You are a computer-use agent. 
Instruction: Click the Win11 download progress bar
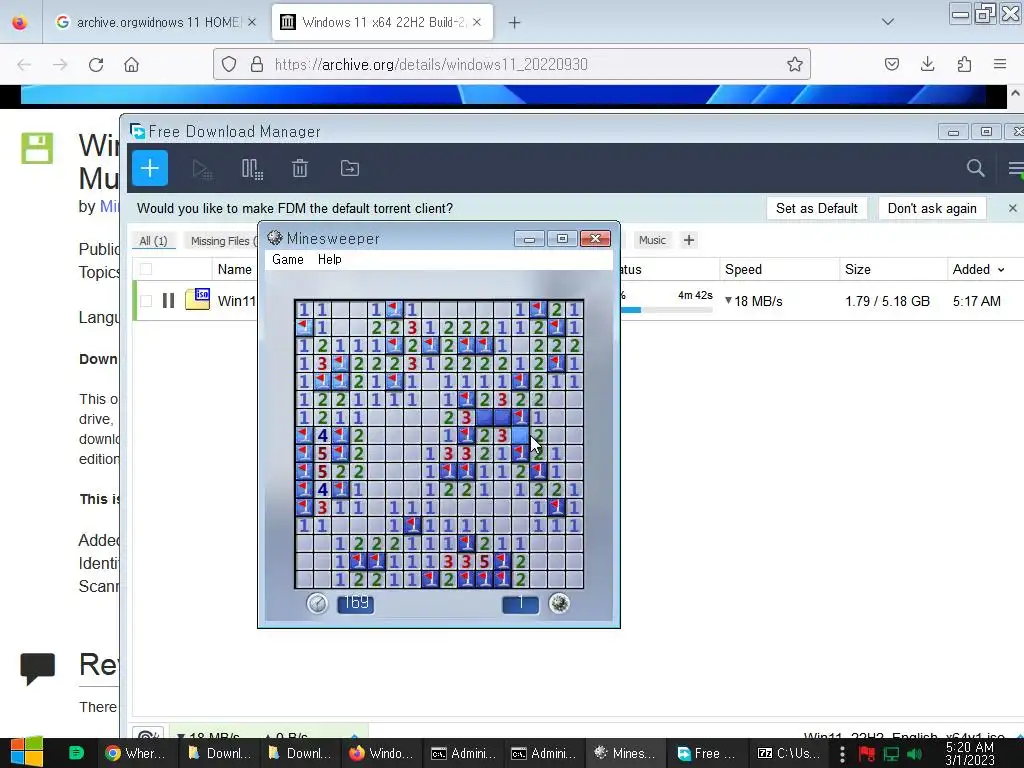coord(666,310)
